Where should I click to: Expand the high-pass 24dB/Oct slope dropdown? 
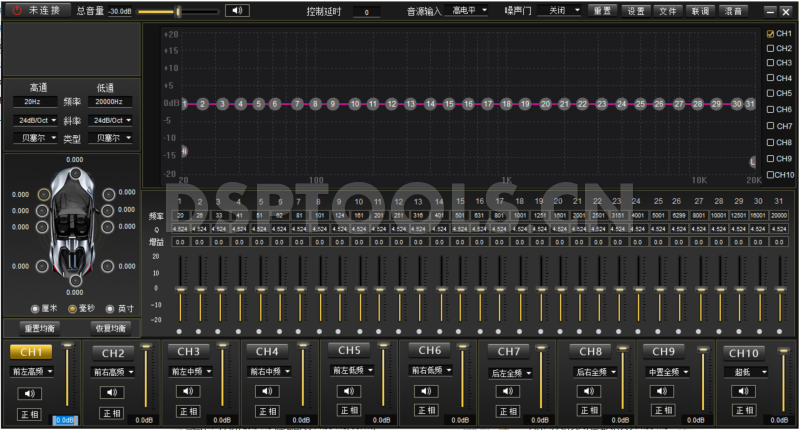(x=37, y=120)
